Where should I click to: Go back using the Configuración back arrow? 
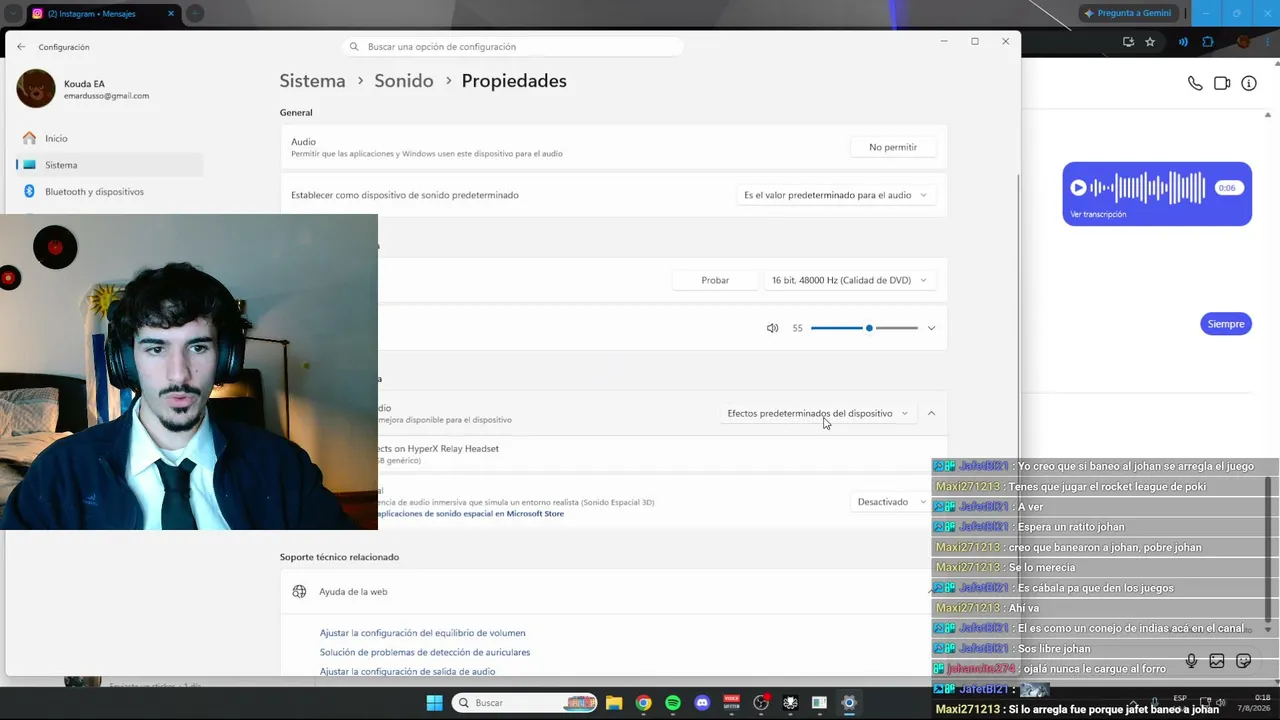pyautogui.click(x=21, y=47)
